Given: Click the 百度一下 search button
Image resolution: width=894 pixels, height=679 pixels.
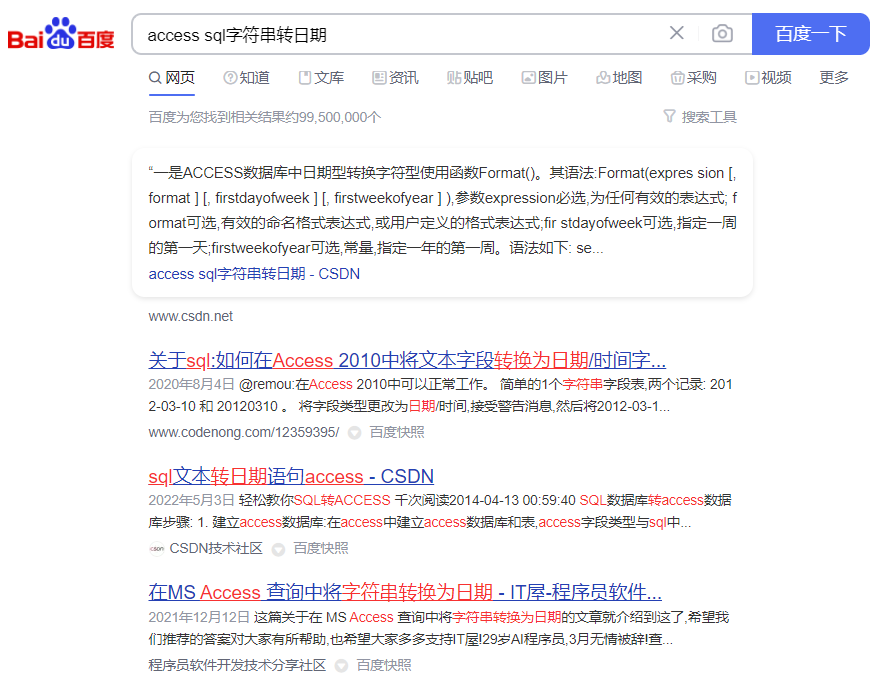Looking at the screenshot, I should coord(810,34).
